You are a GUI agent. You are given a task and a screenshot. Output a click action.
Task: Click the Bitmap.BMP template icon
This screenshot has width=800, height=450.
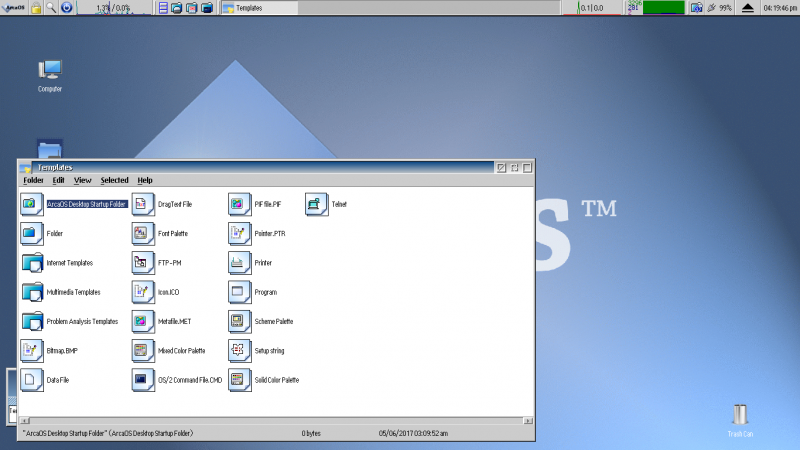[31, 351]
